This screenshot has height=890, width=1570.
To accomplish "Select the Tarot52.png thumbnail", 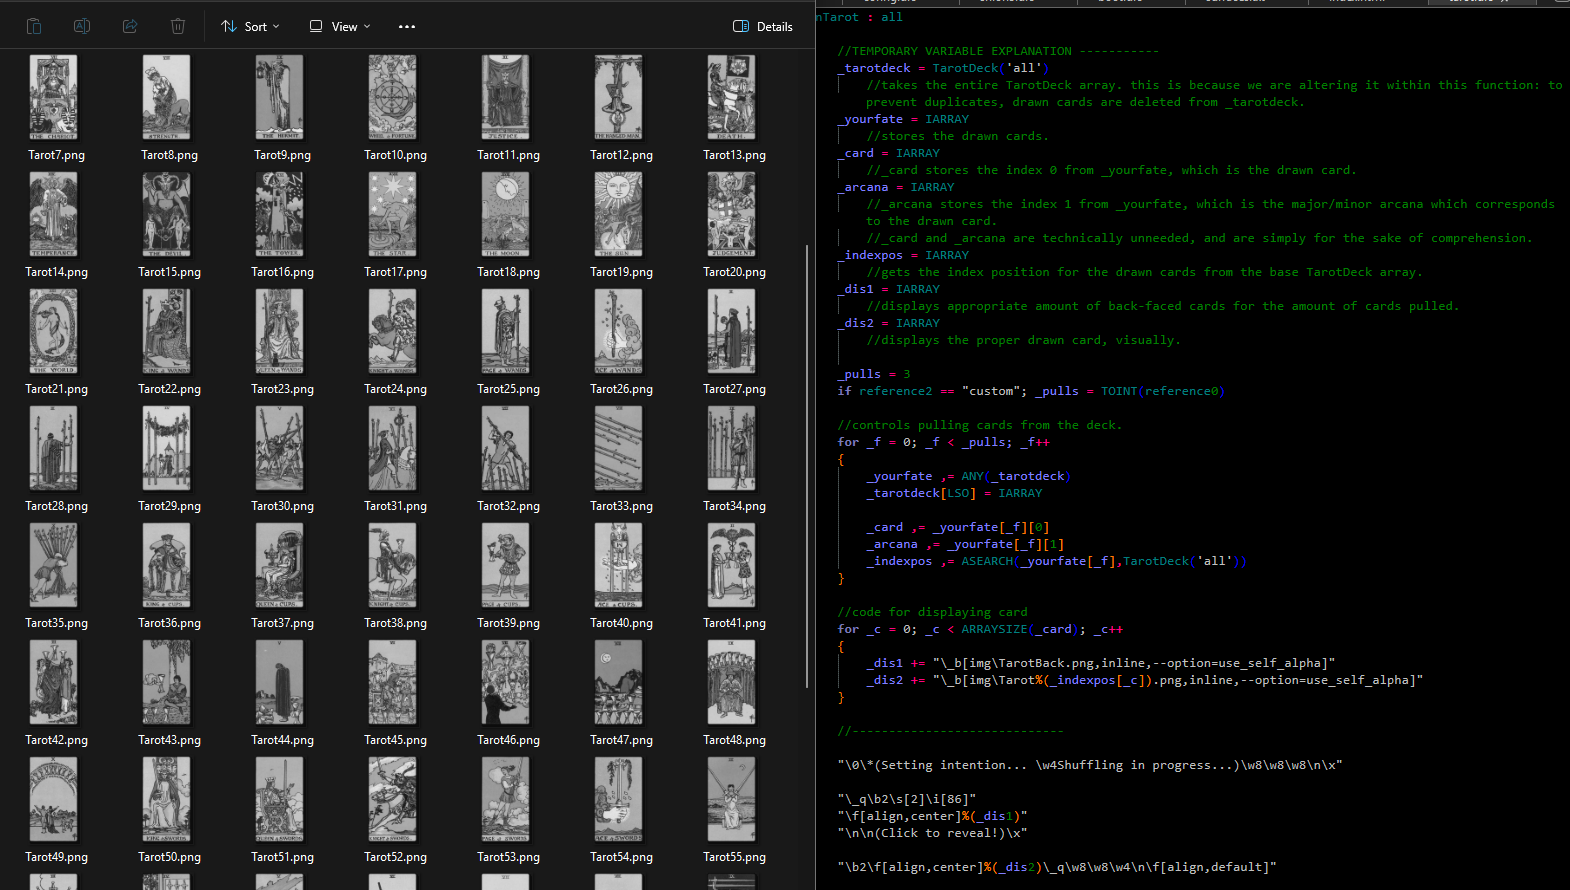I will pyautogui.click(x=393, y=799).
